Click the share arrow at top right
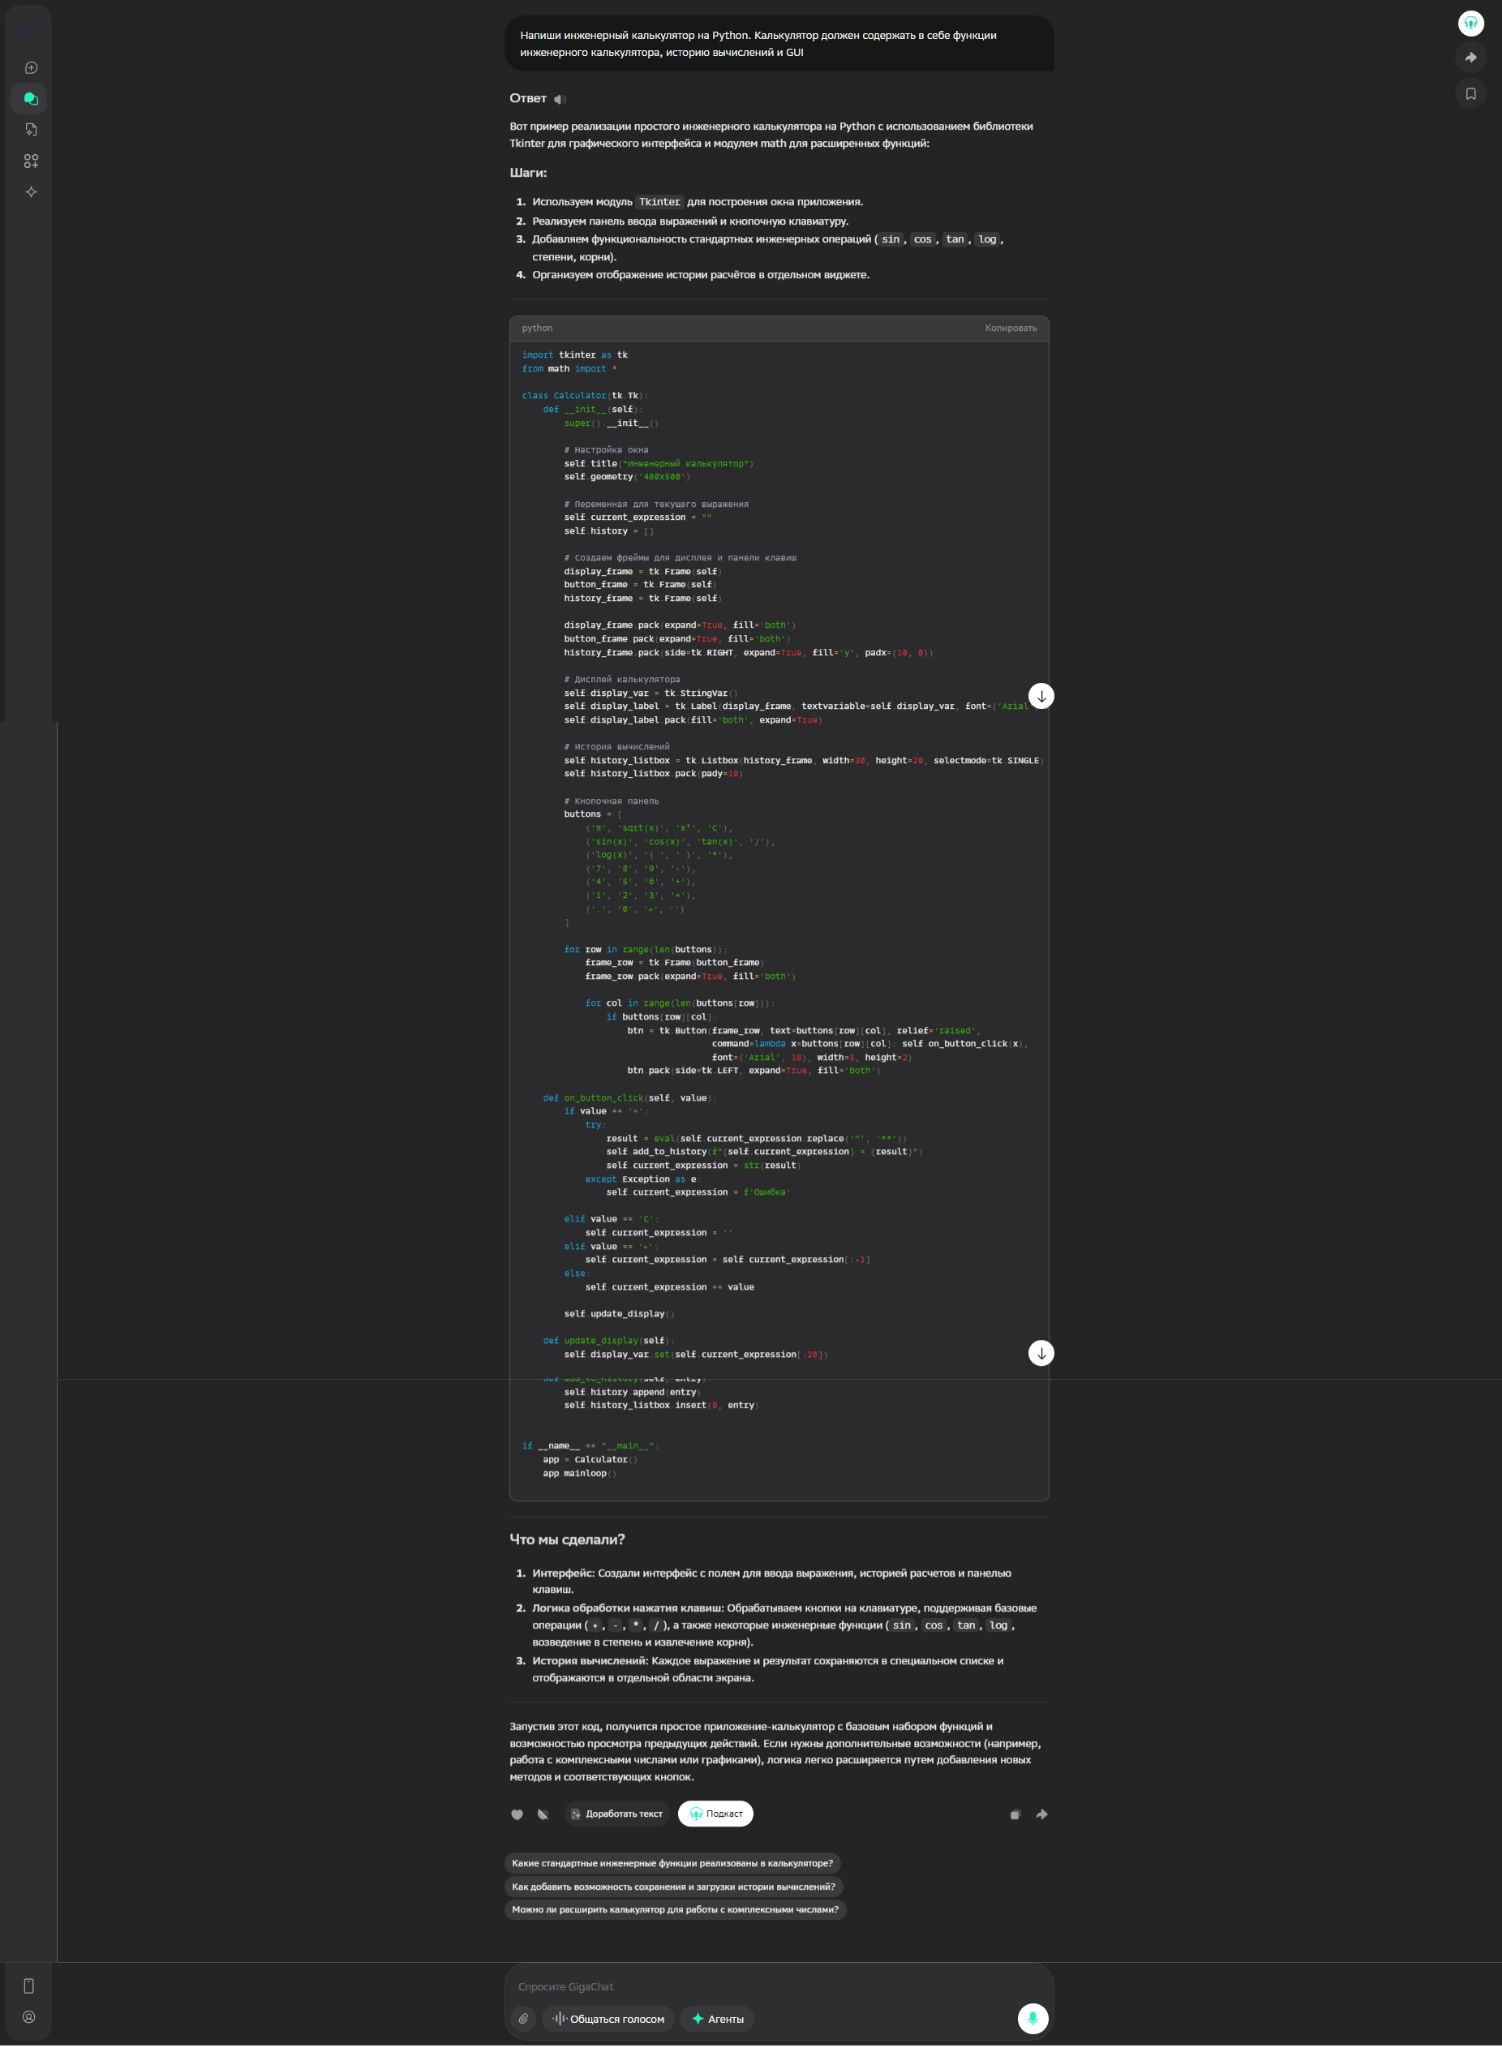The height and width of the screenshot is (2048, 1502). (x=1471, y=58)
